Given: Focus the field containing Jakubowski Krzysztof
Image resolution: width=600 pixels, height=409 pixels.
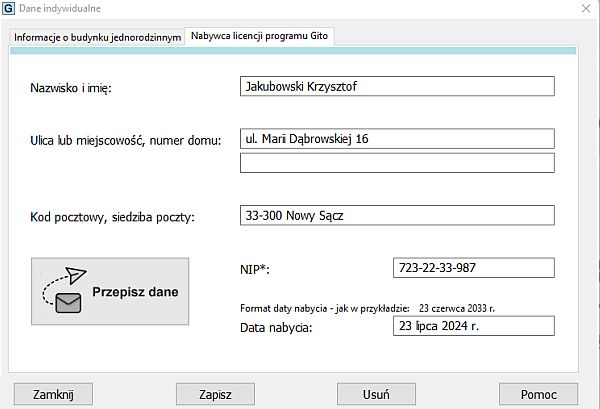Looking at the screenshot, I should pos(397,86).
